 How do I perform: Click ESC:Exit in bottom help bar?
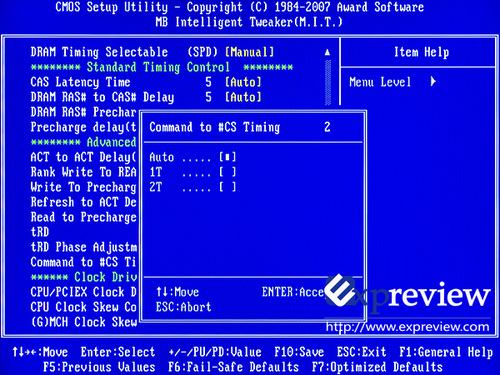coord(361,352)
